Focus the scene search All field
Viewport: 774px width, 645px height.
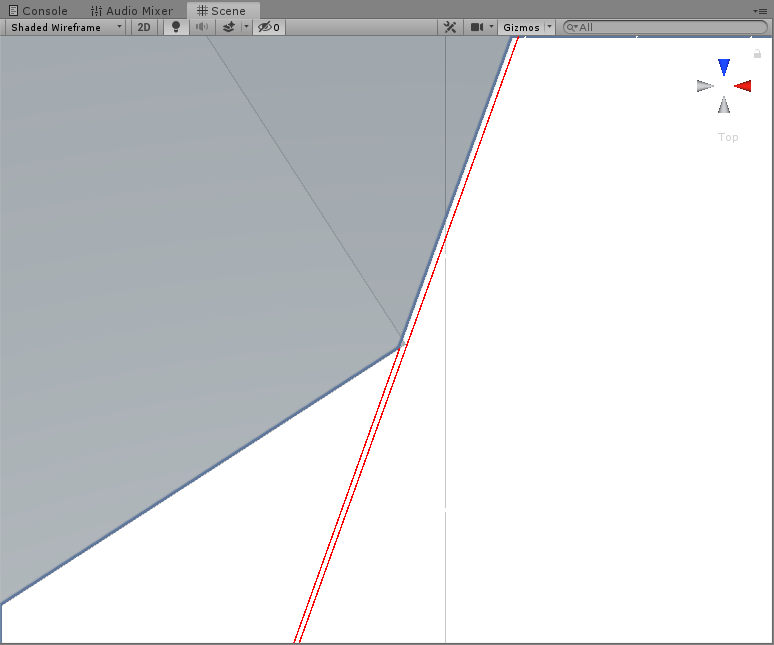click(665, 27)
